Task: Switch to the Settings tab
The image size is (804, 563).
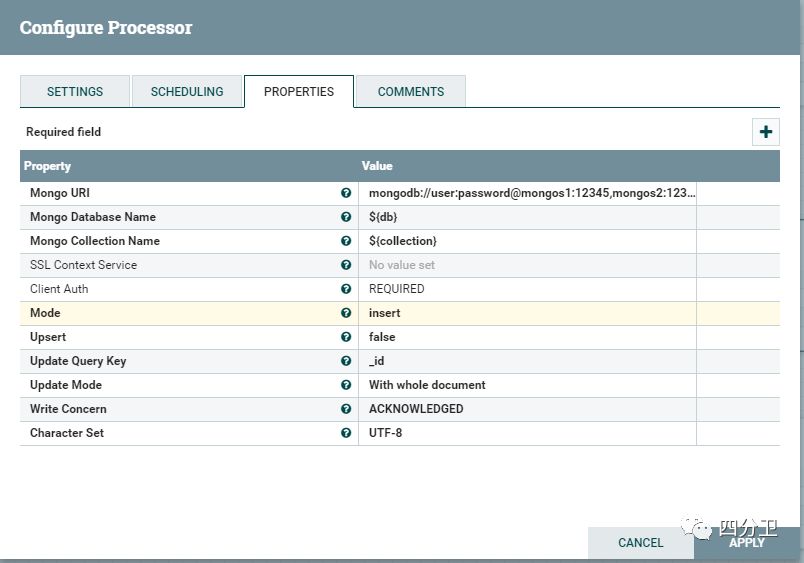Action: click(x=75, y=91)
